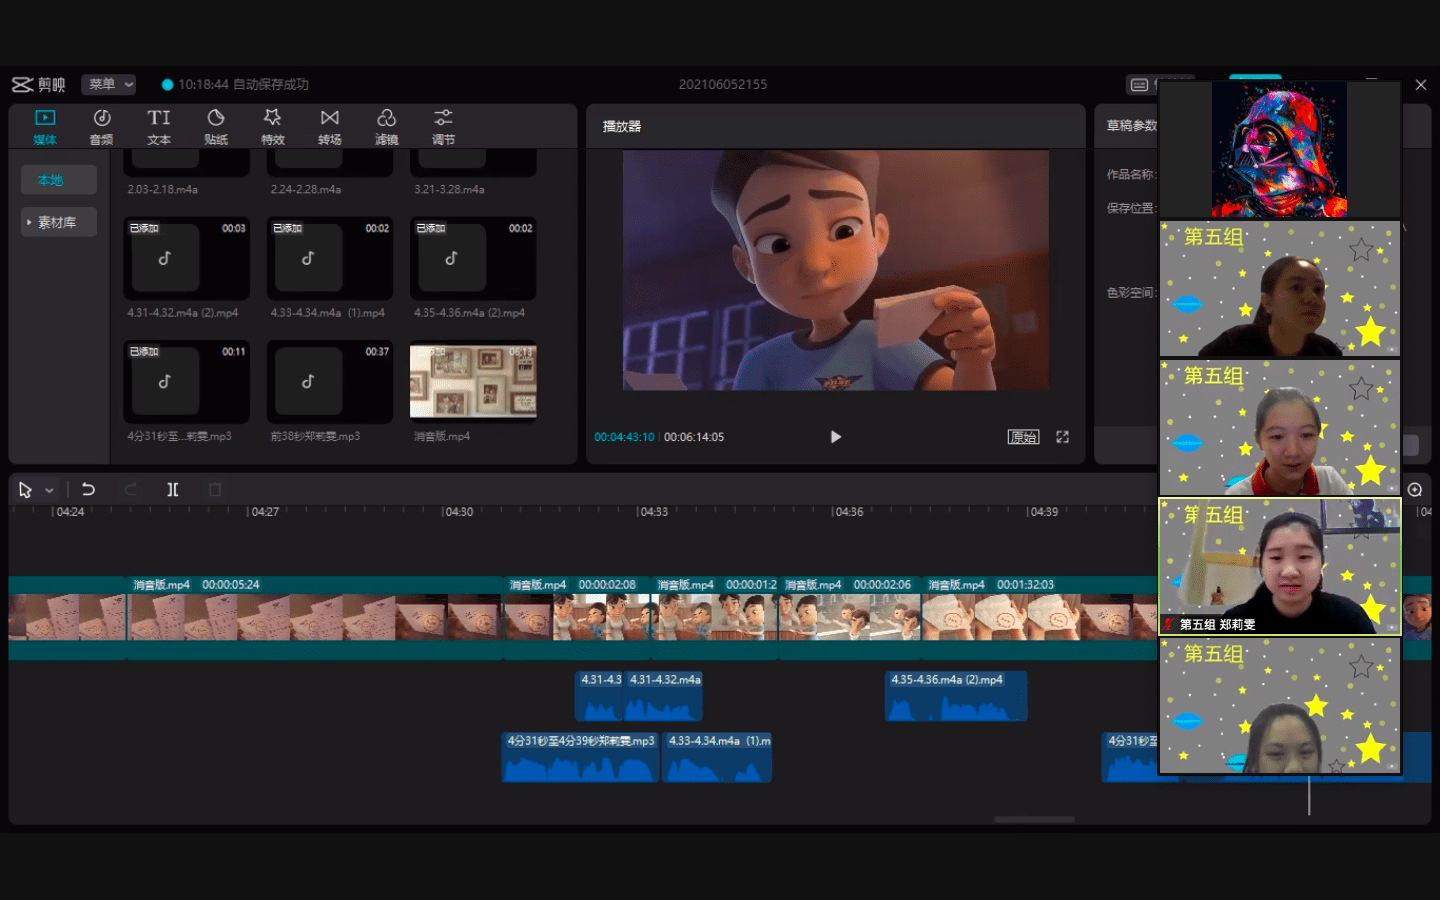The image size is (1440, 900).
Task: Select the 4.31-4.32.m4a audio clip on timeline
Action: pyautogui.click(x=664, y=696)
